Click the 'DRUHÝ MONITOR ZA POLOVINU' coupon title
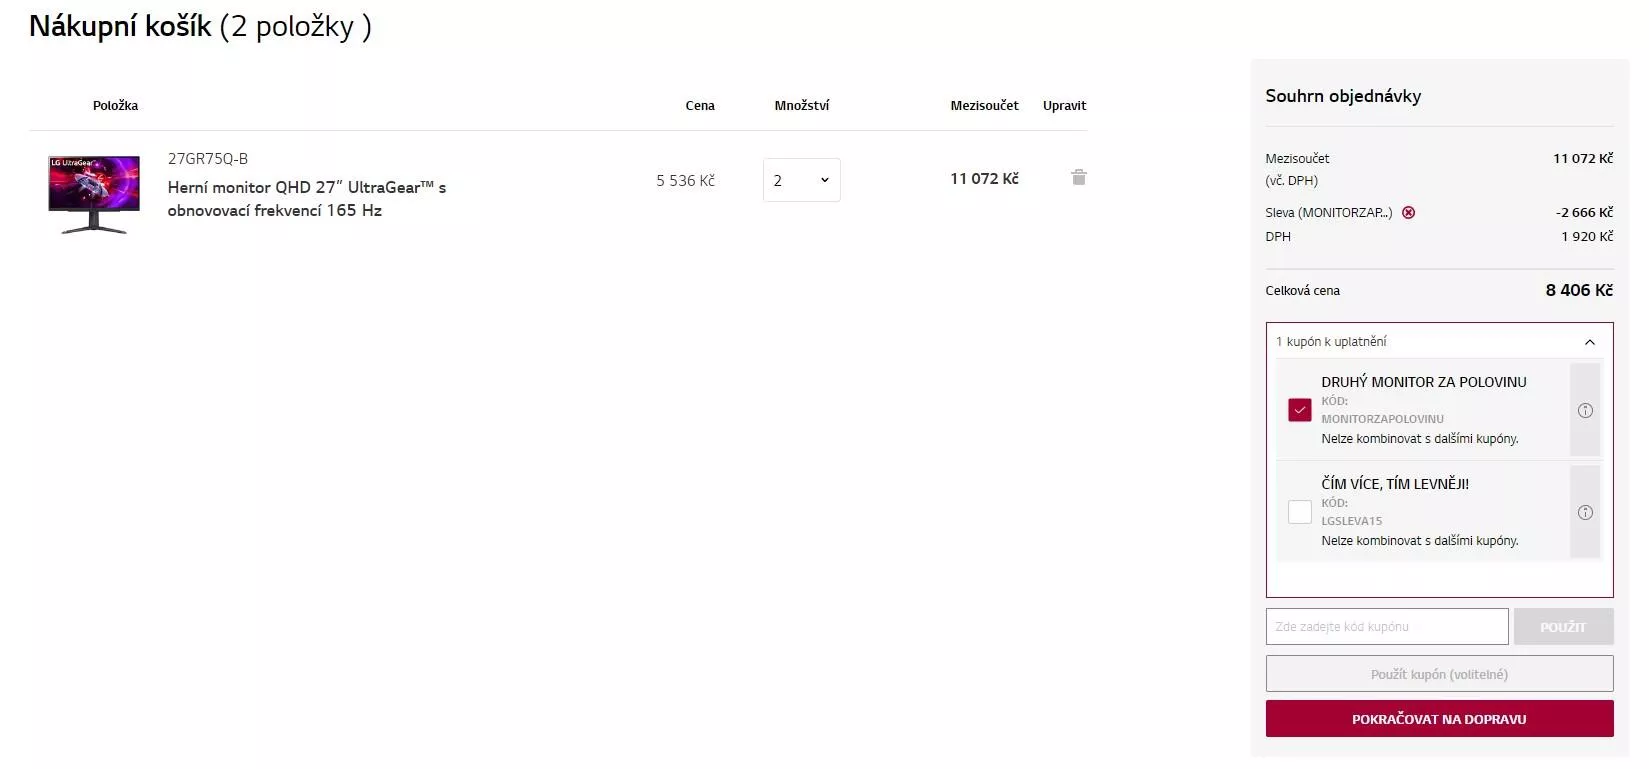The image size is (1649, 769). pyautogui.click(x=1424, y=382)
